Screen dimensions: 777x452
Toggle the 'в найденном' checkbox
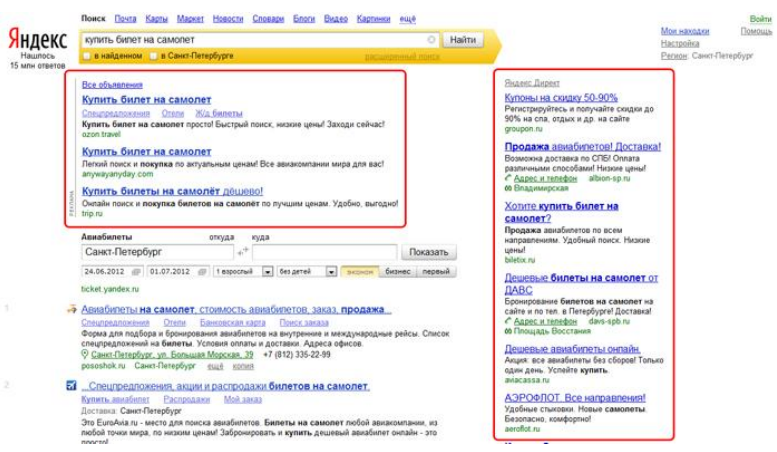[x=87, y=56]
